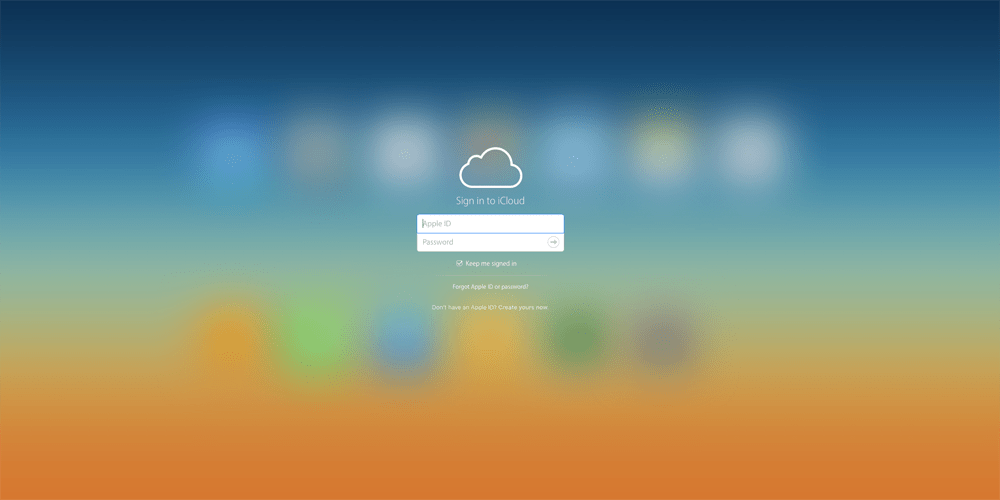Focus the Apple ID input field
1000x500 pixels.
[x=490, y=224]
